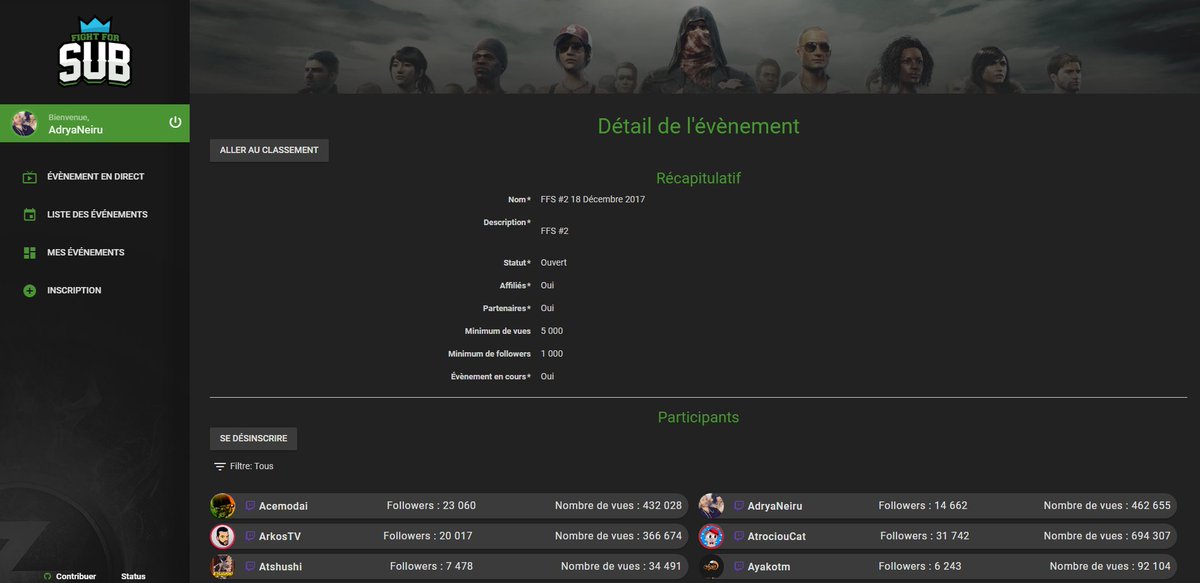Click the GitHub icon beside Contribuer

[47, 577]
